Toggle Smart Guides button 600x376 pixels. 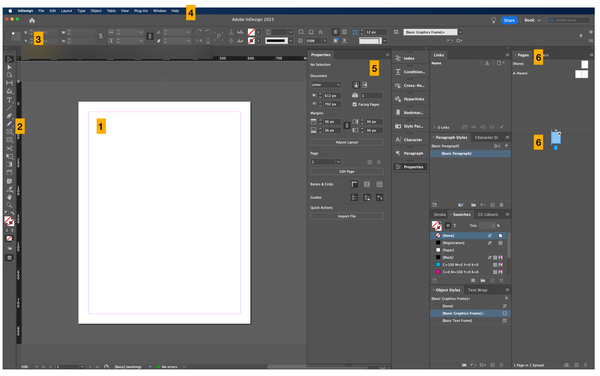point(379,198)
